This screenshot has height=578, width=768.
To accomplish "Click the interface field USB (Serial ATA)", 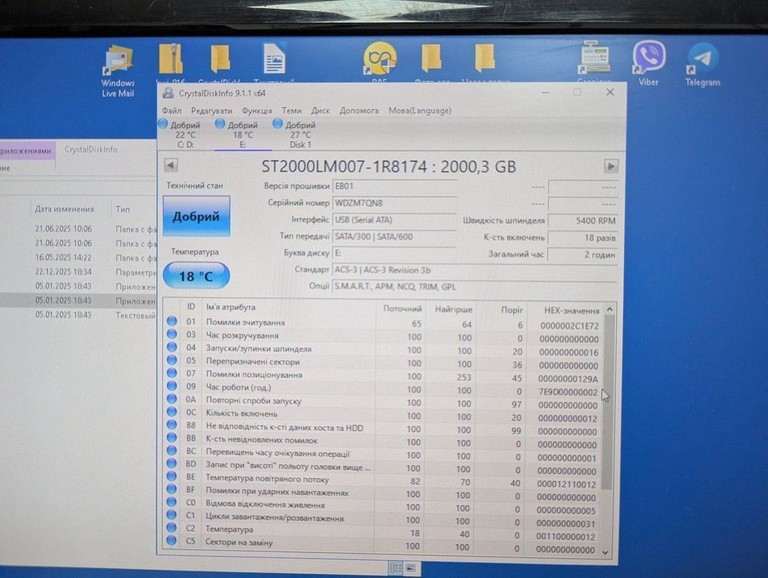I will click(x=395, y=220).
